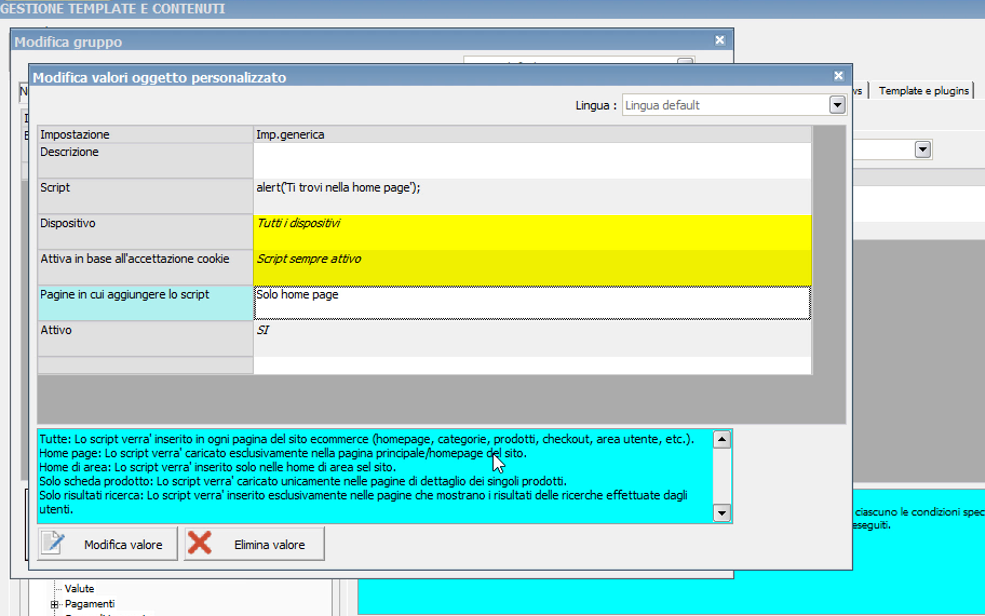The height and width of the screenshot is (616, 985).
Task: Select the Valute tree item
Action: coord(79,589)
